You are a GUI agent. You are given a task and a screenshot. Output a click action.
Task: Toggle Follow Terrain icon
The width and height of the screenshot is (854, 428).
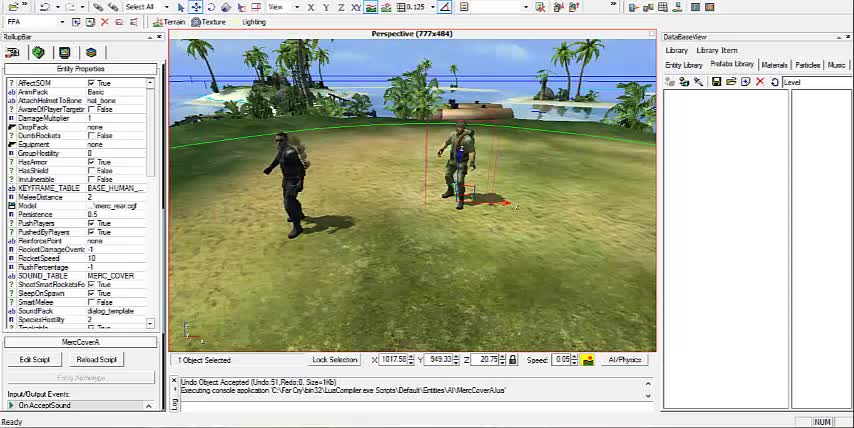click(x=371, y=7)
